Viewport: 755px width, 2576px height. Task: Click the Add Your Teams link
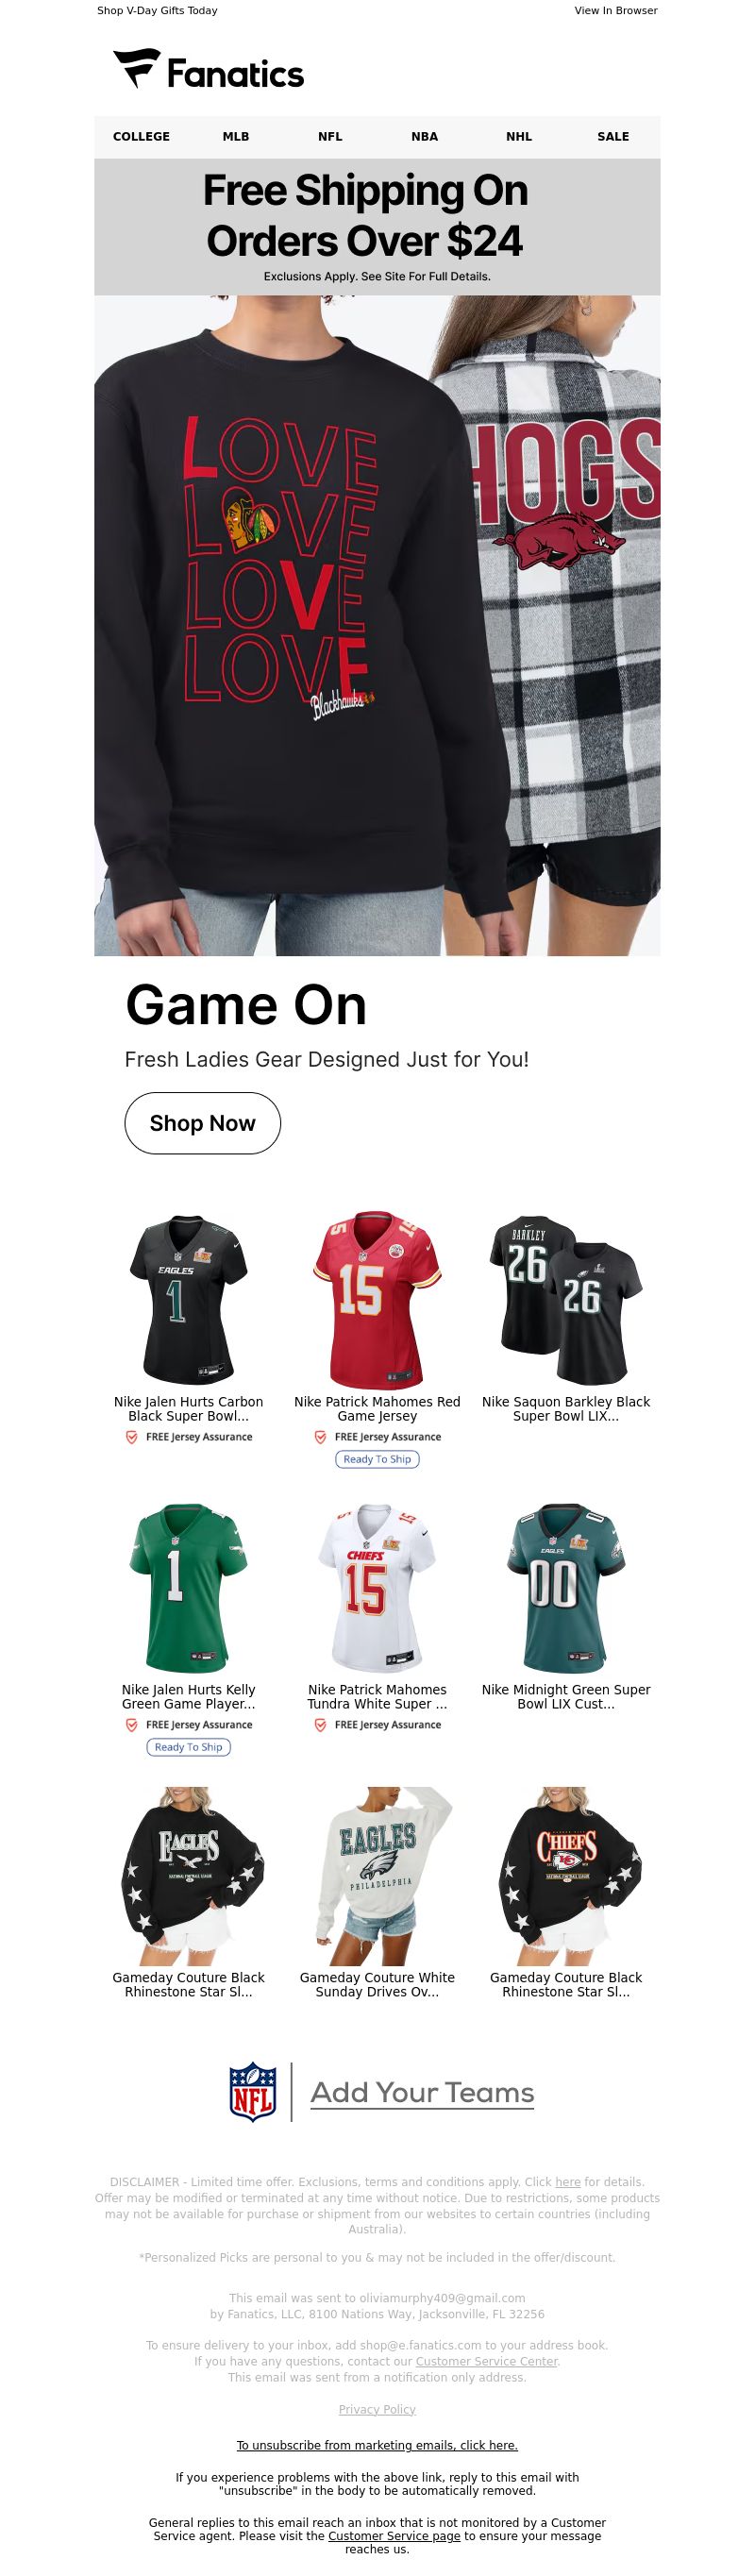click(x=422, y=2092)
